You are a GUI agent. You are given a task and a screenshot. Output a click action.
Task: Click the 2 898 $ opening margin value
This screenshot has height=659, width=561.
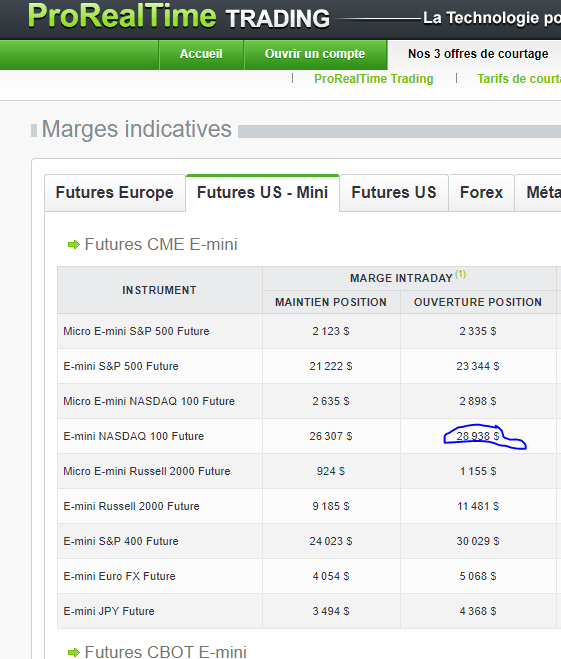[x=478, y=401]
